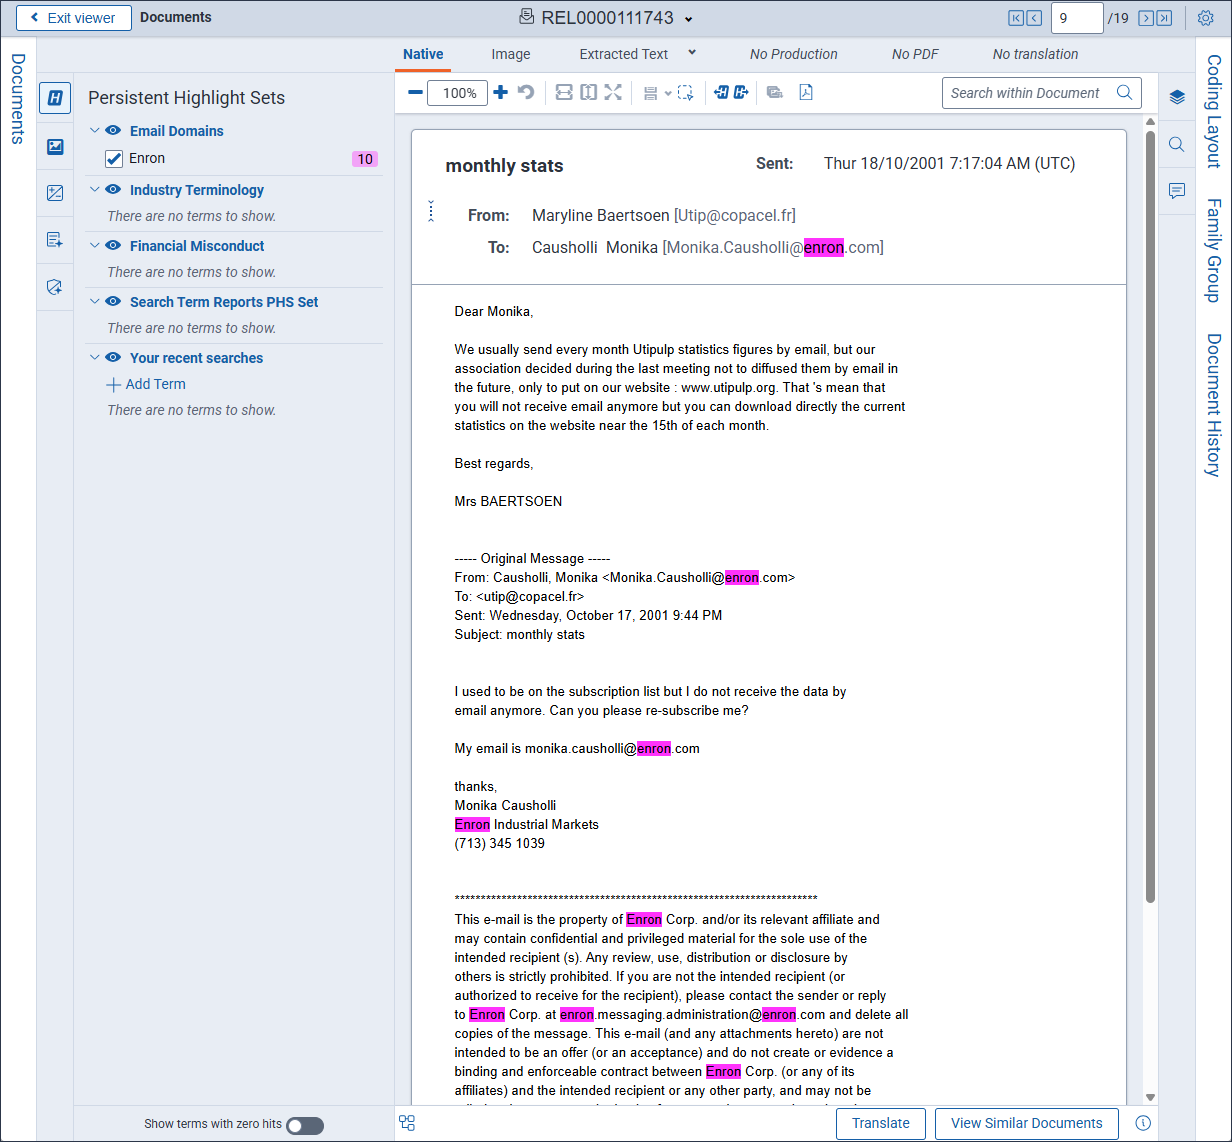Switch to the Image tab
This screenshot has width=1232, height=1142.
point(511,54)
